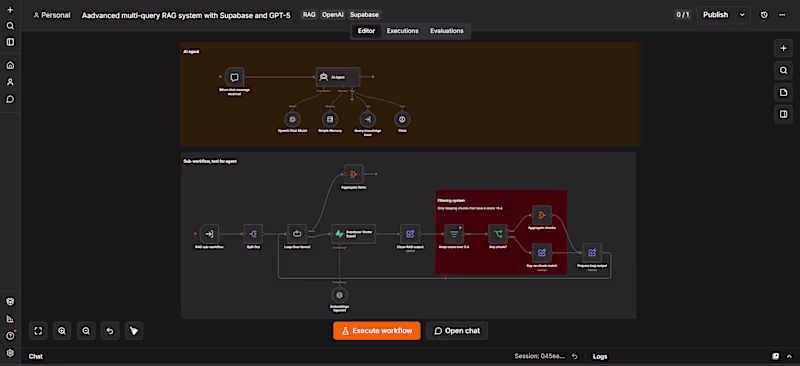Select the Prepare loop output node
The height and width of the screenshot is (366, 800).
pos(592,253)
